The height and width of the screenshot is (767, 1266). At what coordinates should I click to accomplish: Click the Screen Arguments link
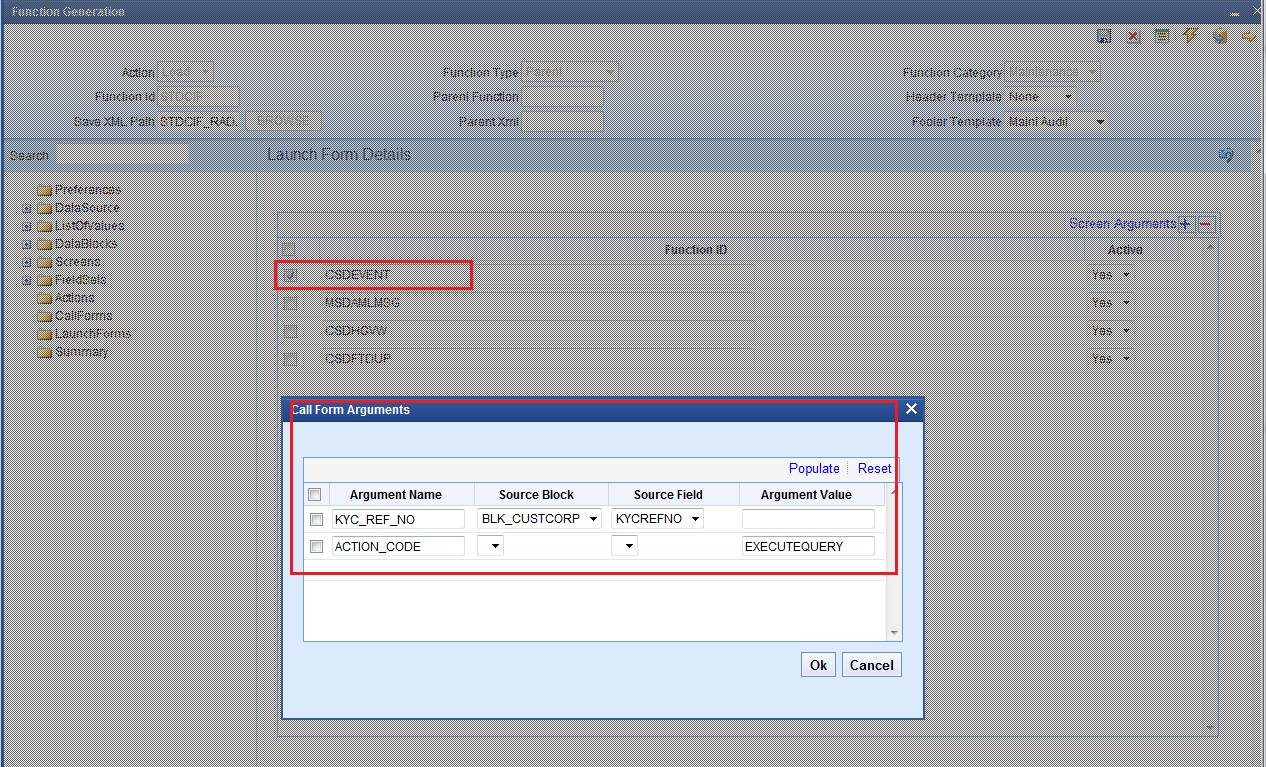click(1122, 224)
